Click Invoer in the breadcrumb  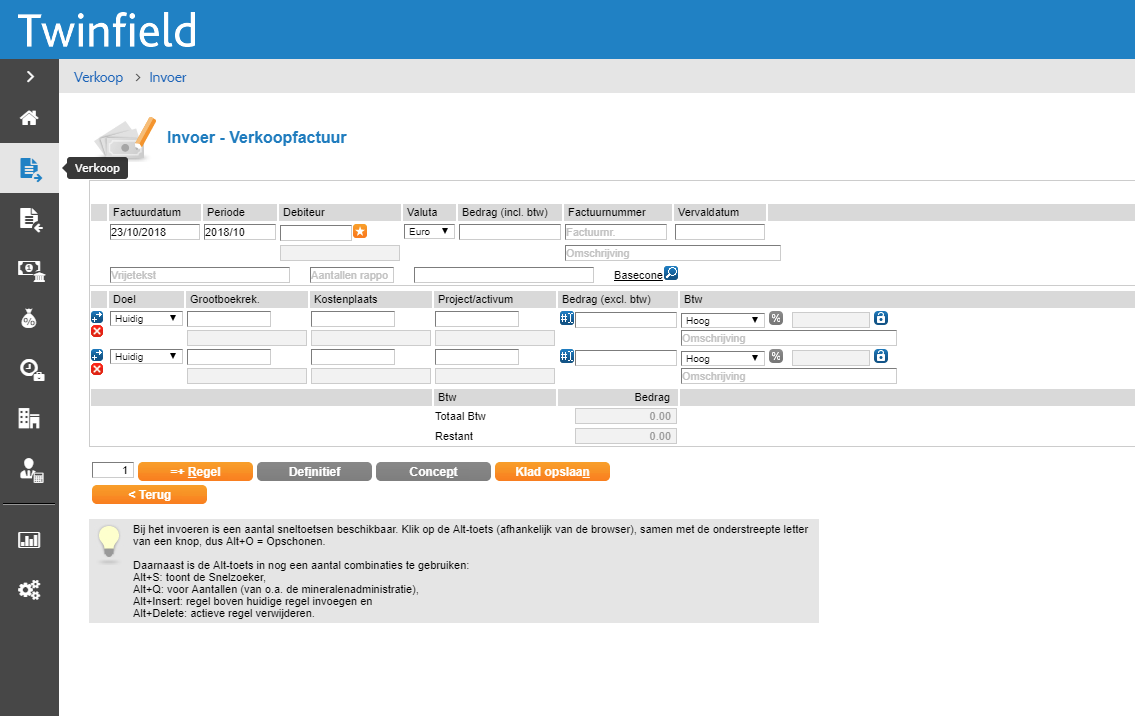pyautogui.click(x=168, y=77)
